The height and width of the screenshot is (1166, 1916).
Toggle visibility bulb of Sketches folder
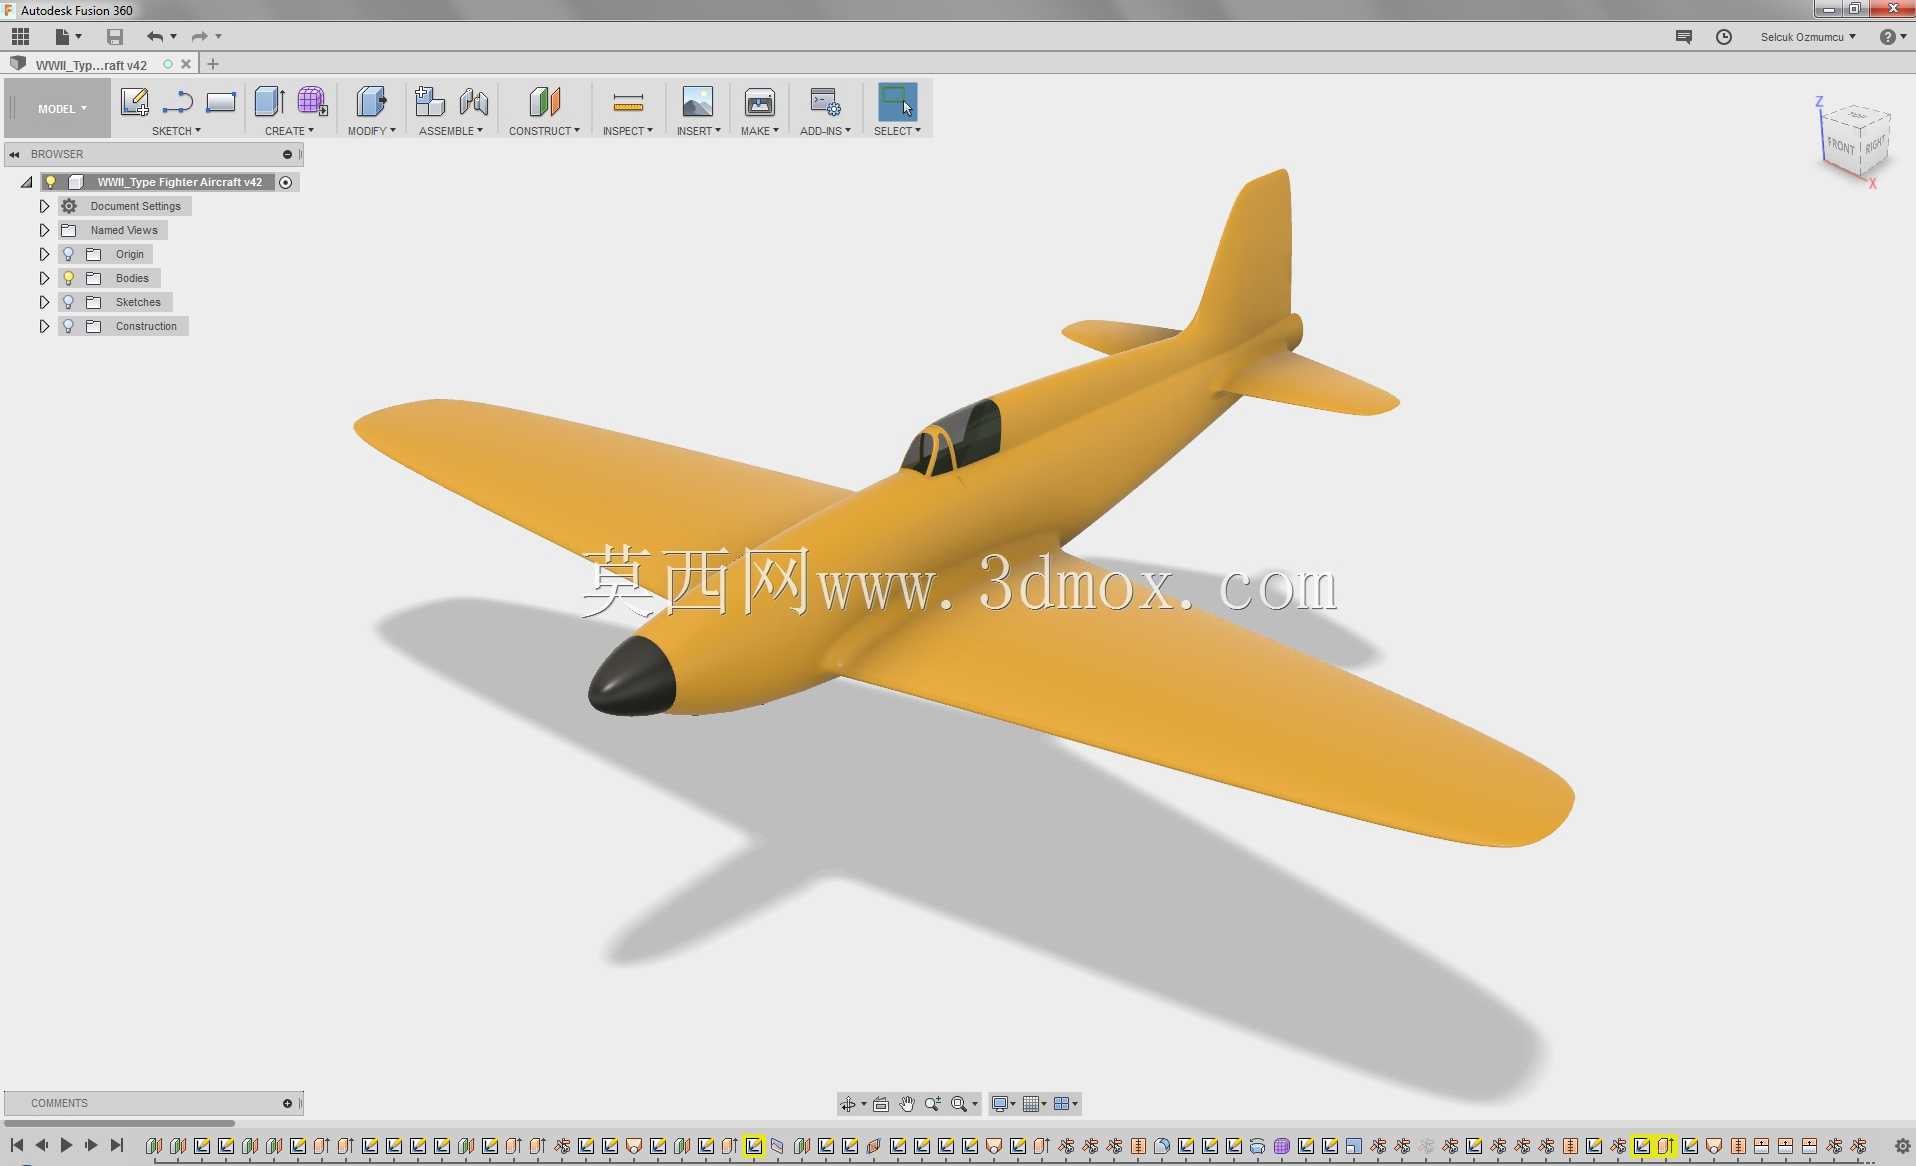pyautogui.click(x=68, y=302)
